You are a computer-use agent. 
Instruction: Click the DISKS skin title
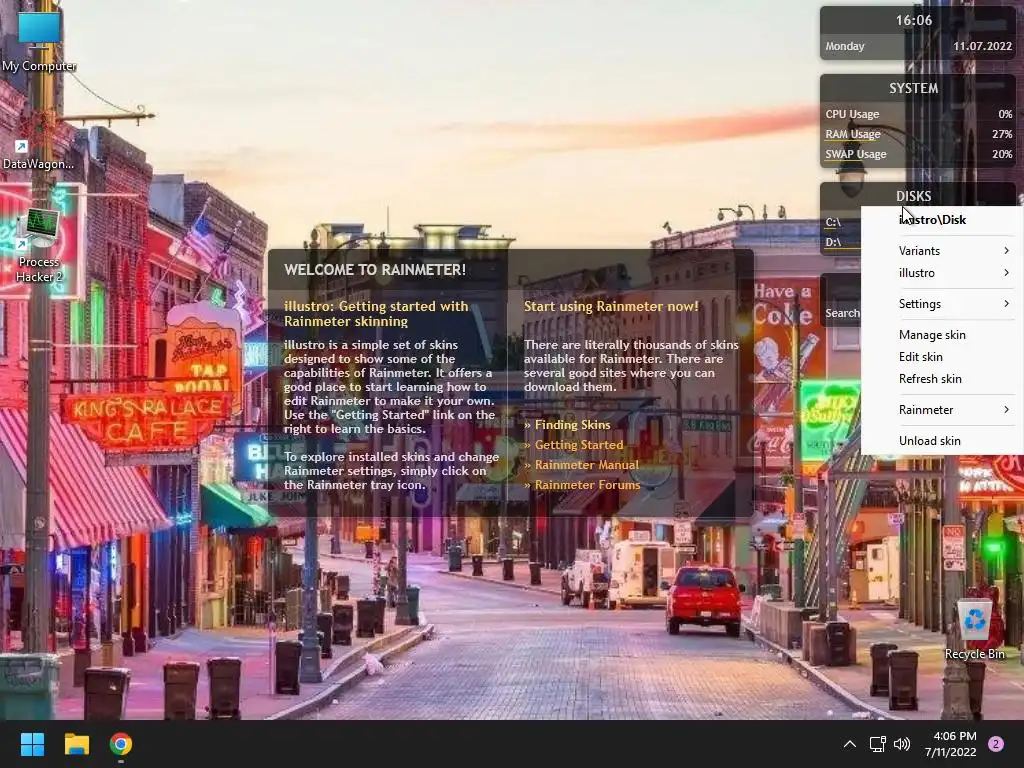(x=914, y=196)
